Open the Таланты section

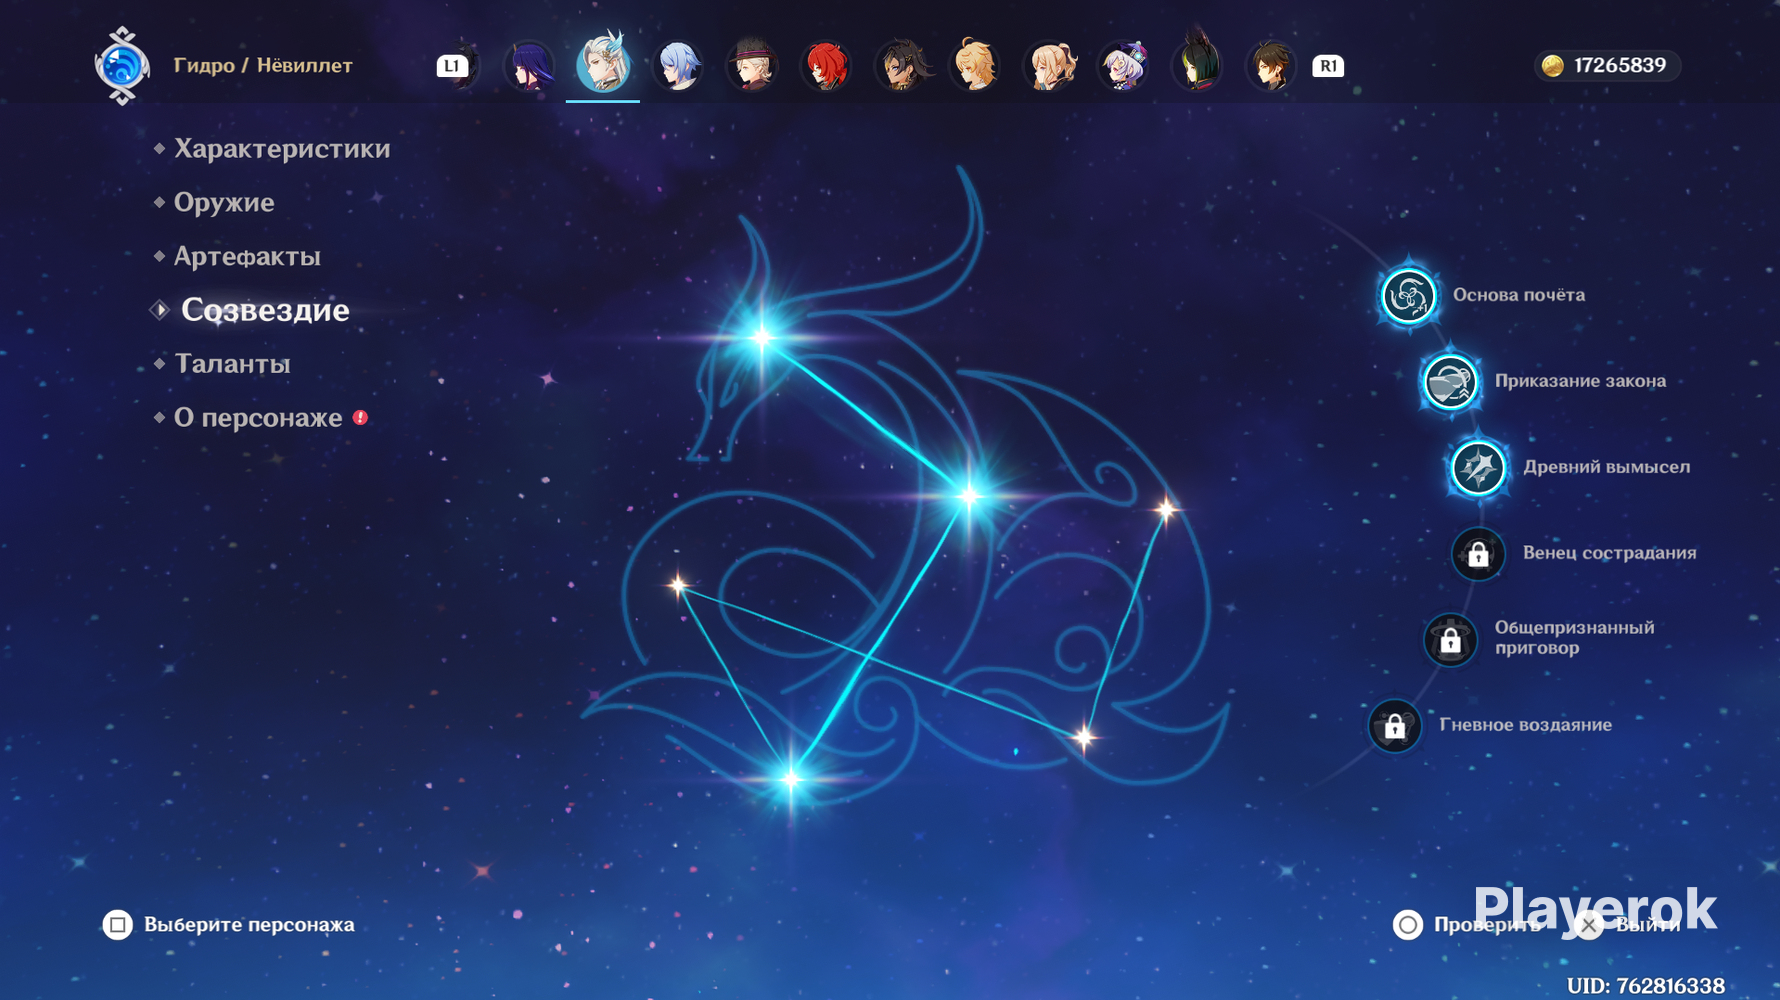click(x=232, y=364)
